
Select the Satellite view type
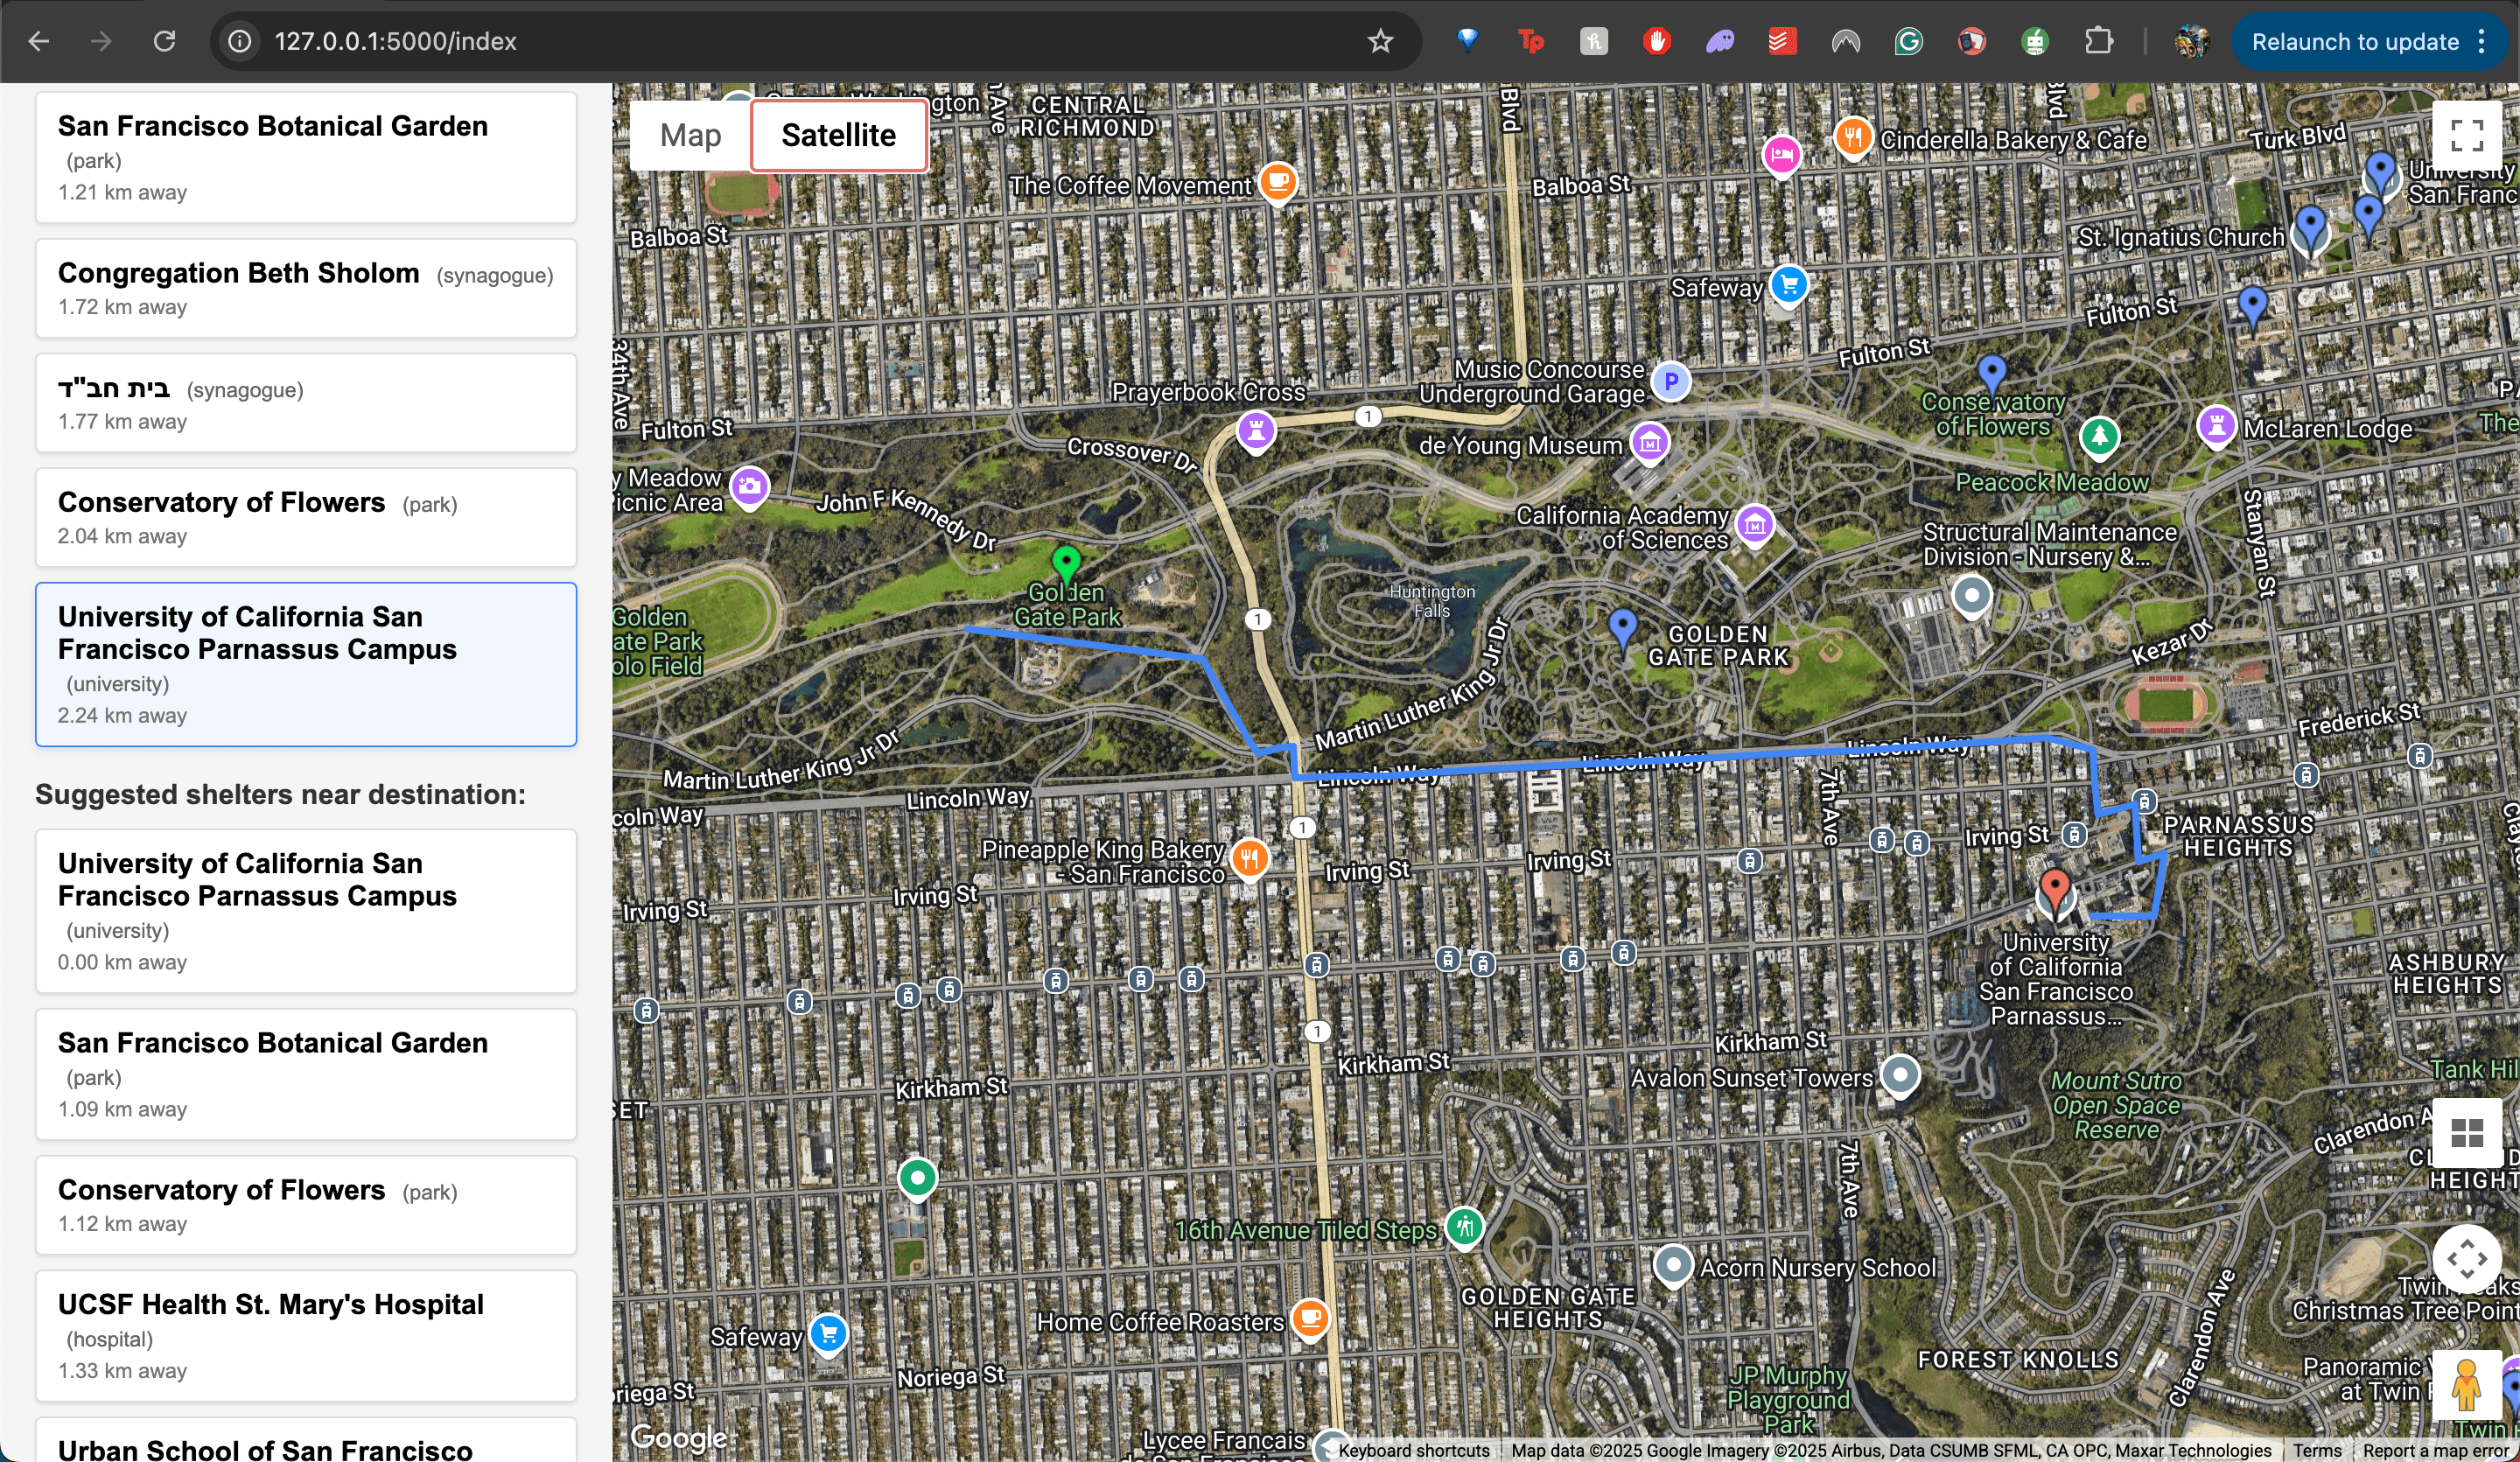click(x=838, y=135)
